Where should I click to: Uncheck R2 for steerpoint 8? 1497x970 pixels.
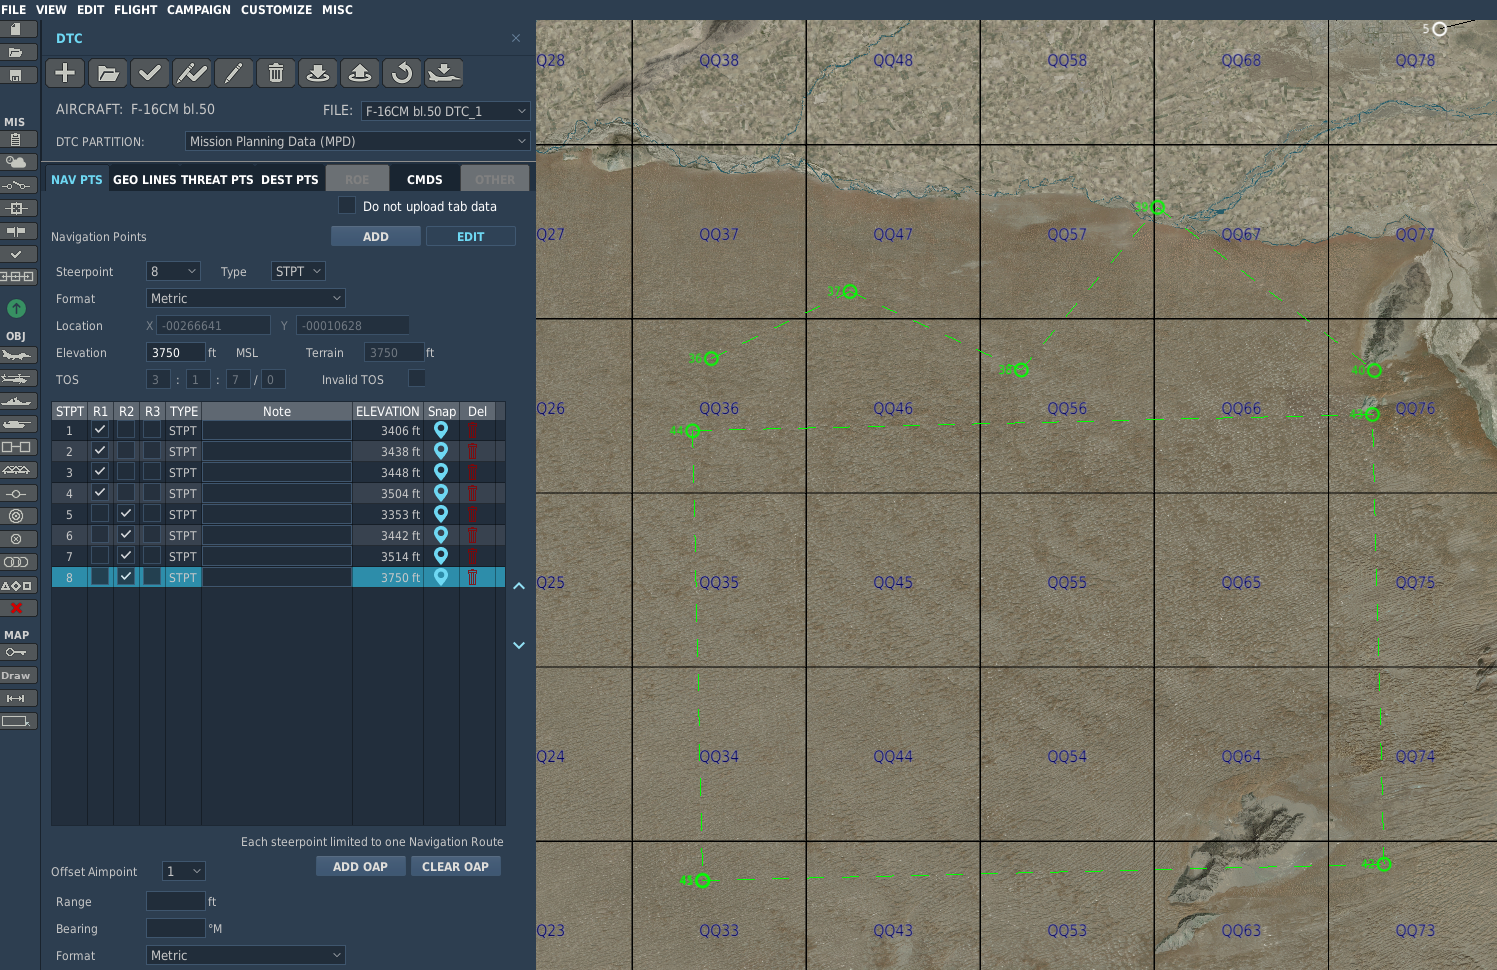126,576
